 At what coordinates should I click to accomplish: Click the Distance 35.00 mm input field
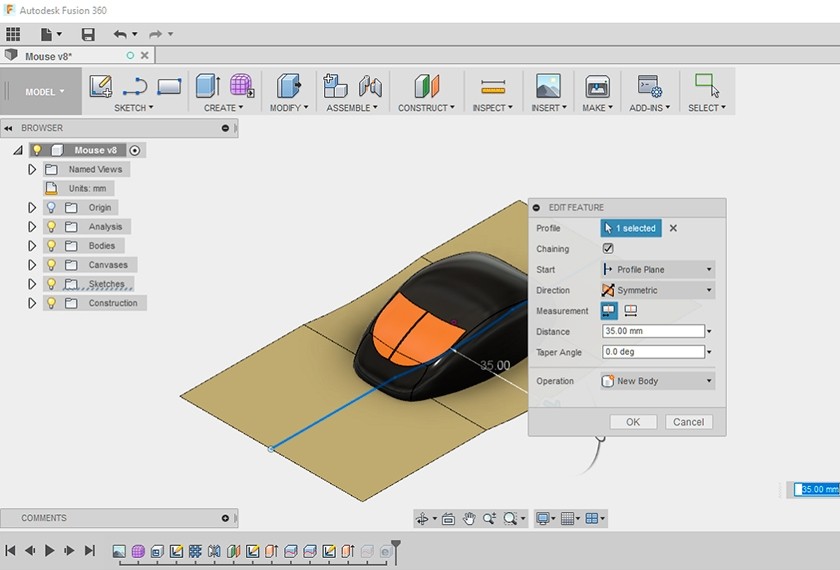653,332
